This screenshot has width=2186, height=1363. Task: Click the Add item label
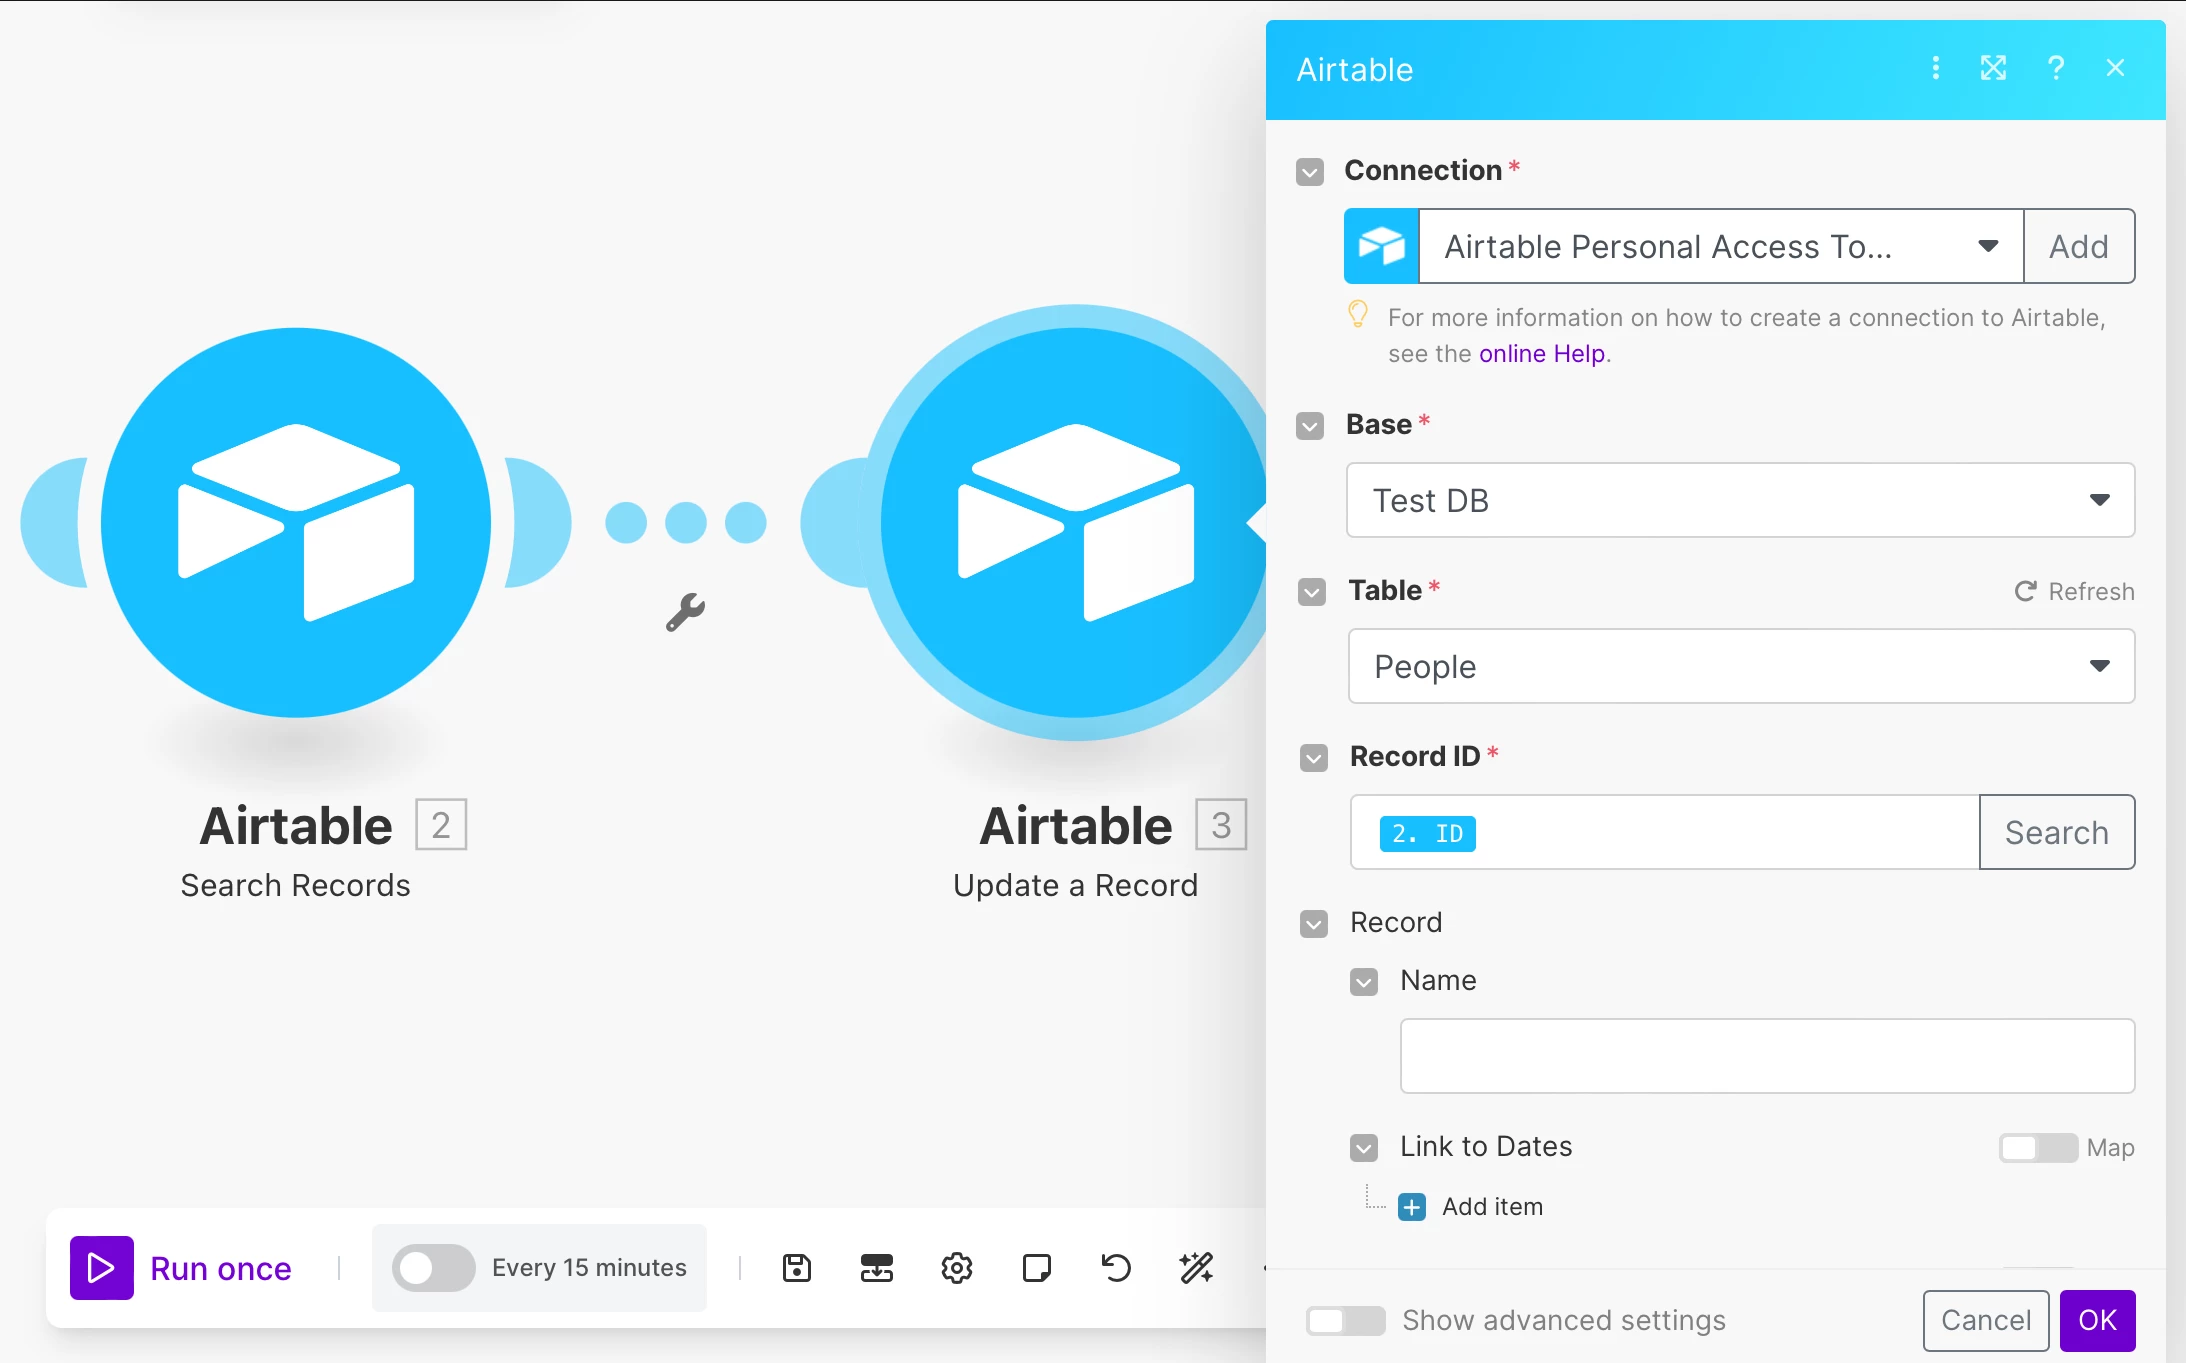click(1492, 1207)
